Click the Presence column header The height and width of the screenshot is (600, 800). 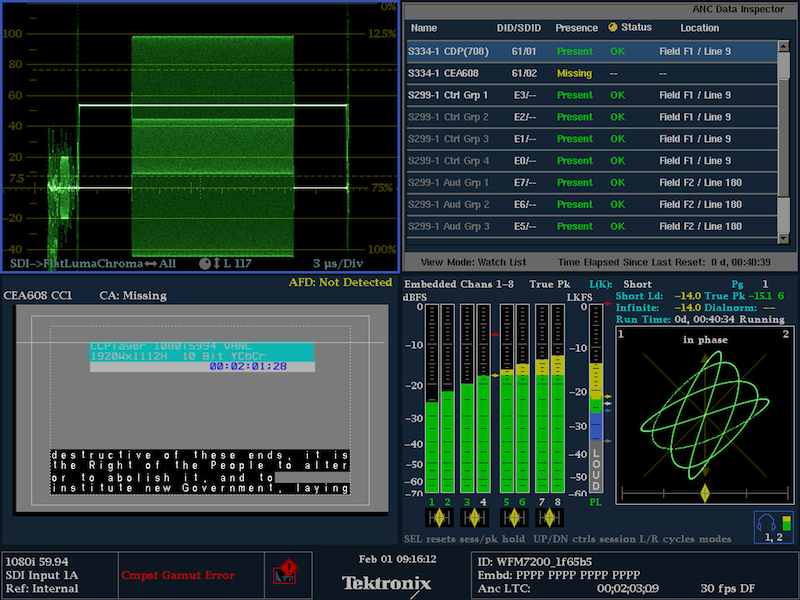[x=575, y=28]
